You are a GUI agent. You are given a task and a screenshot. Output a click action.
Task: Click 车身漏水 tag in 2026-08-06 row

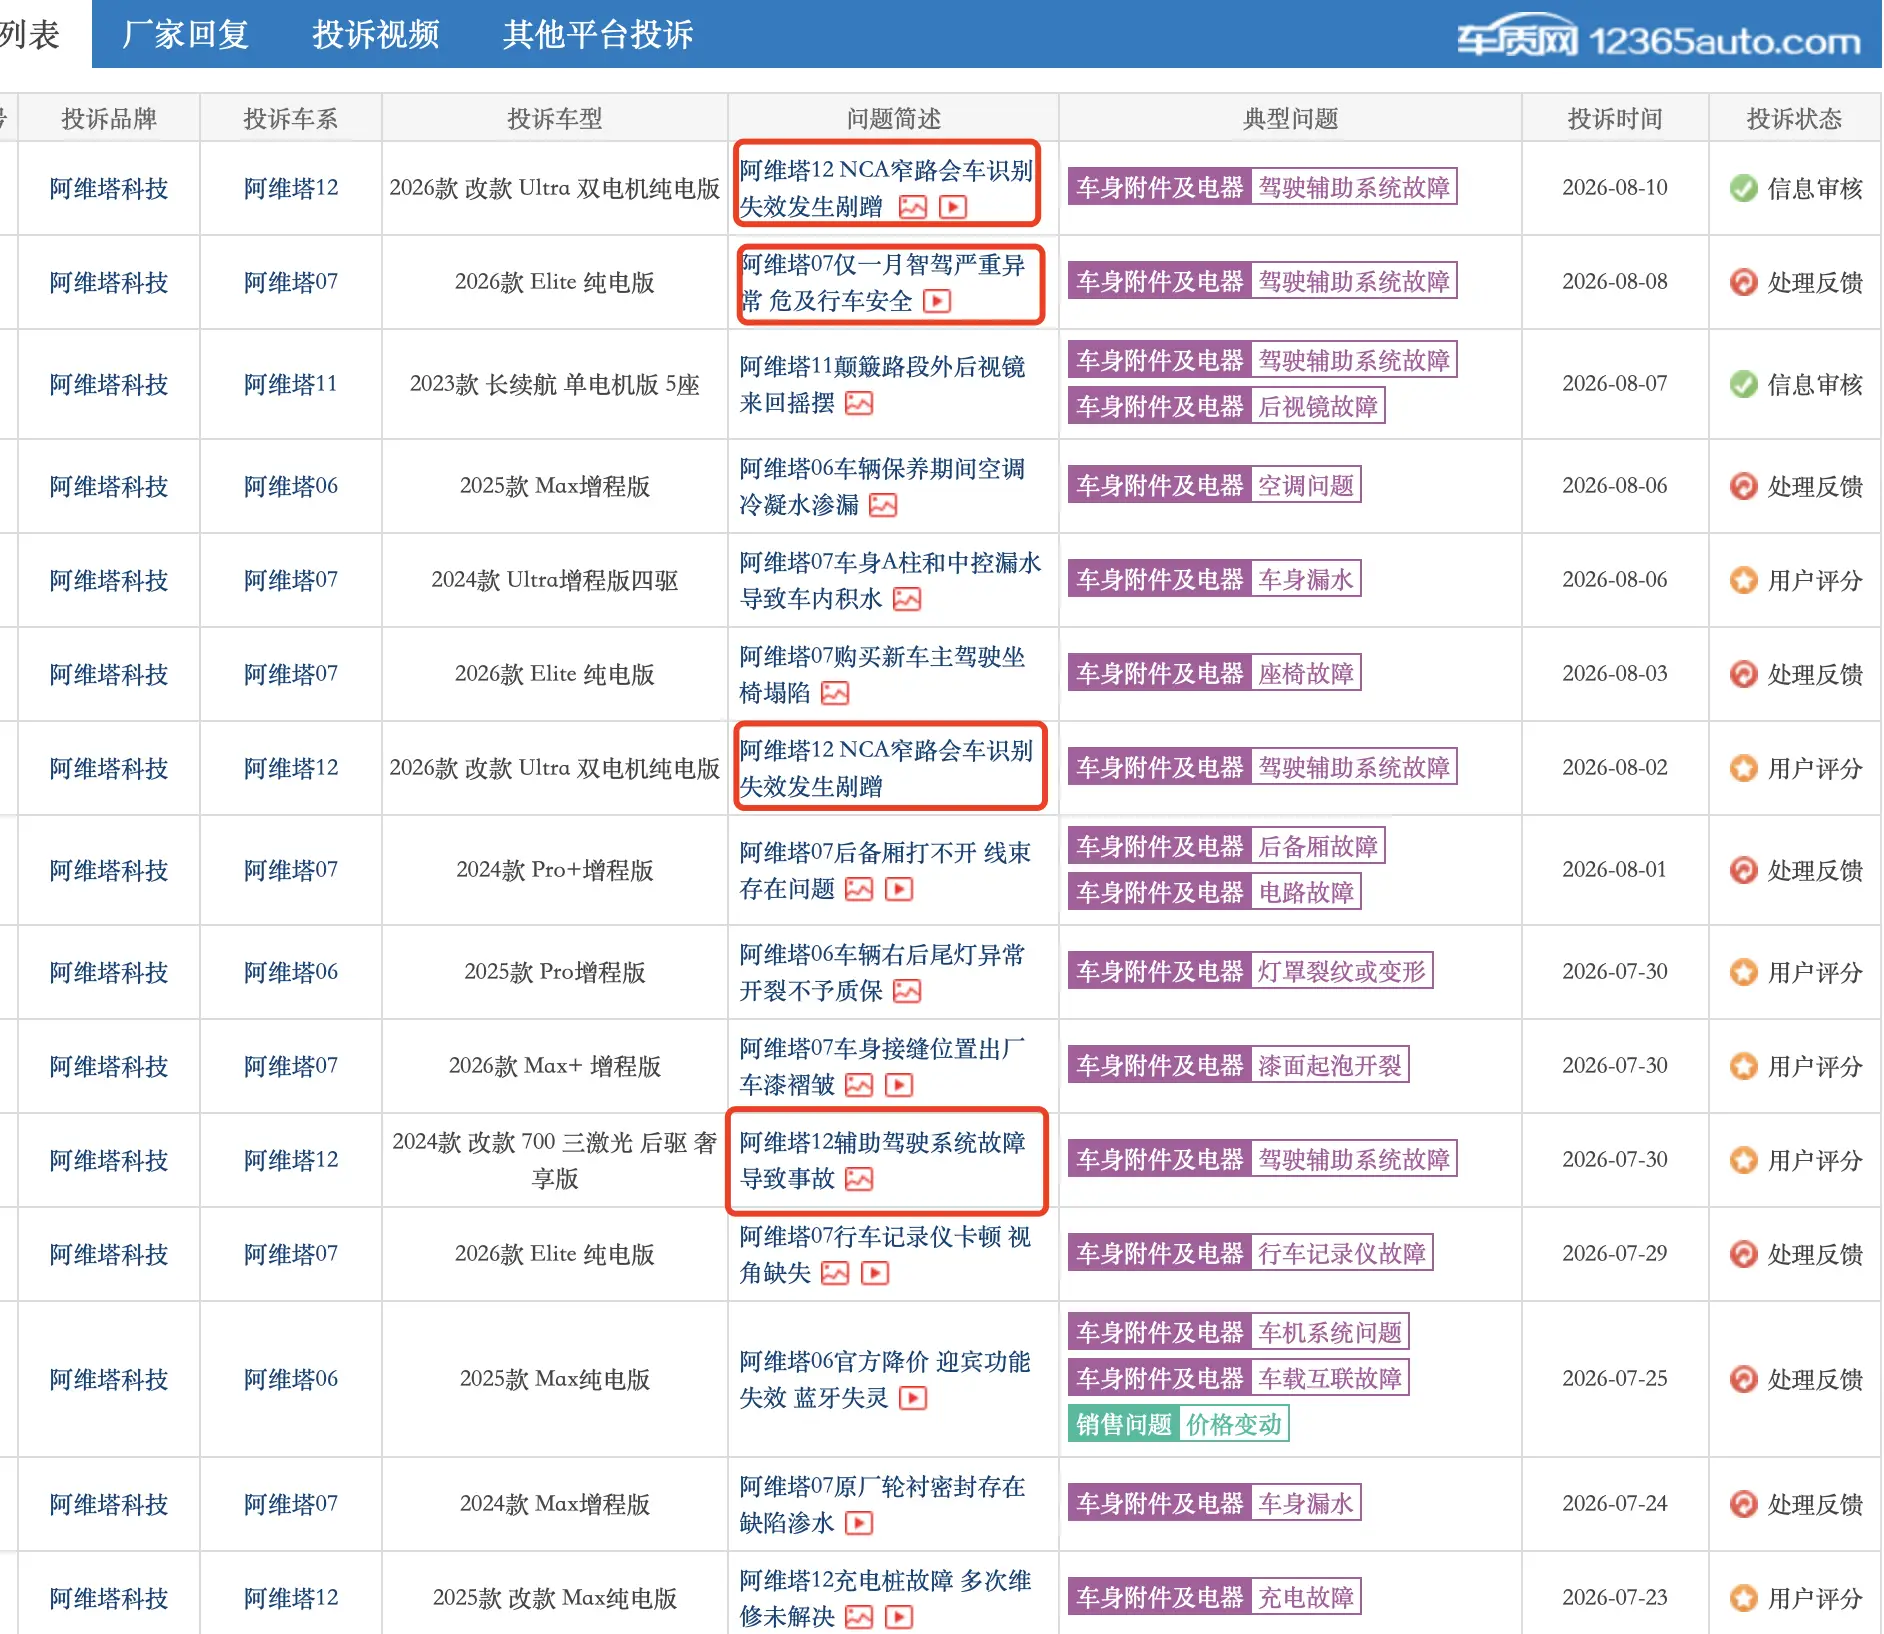click(x=1306, y=579)
